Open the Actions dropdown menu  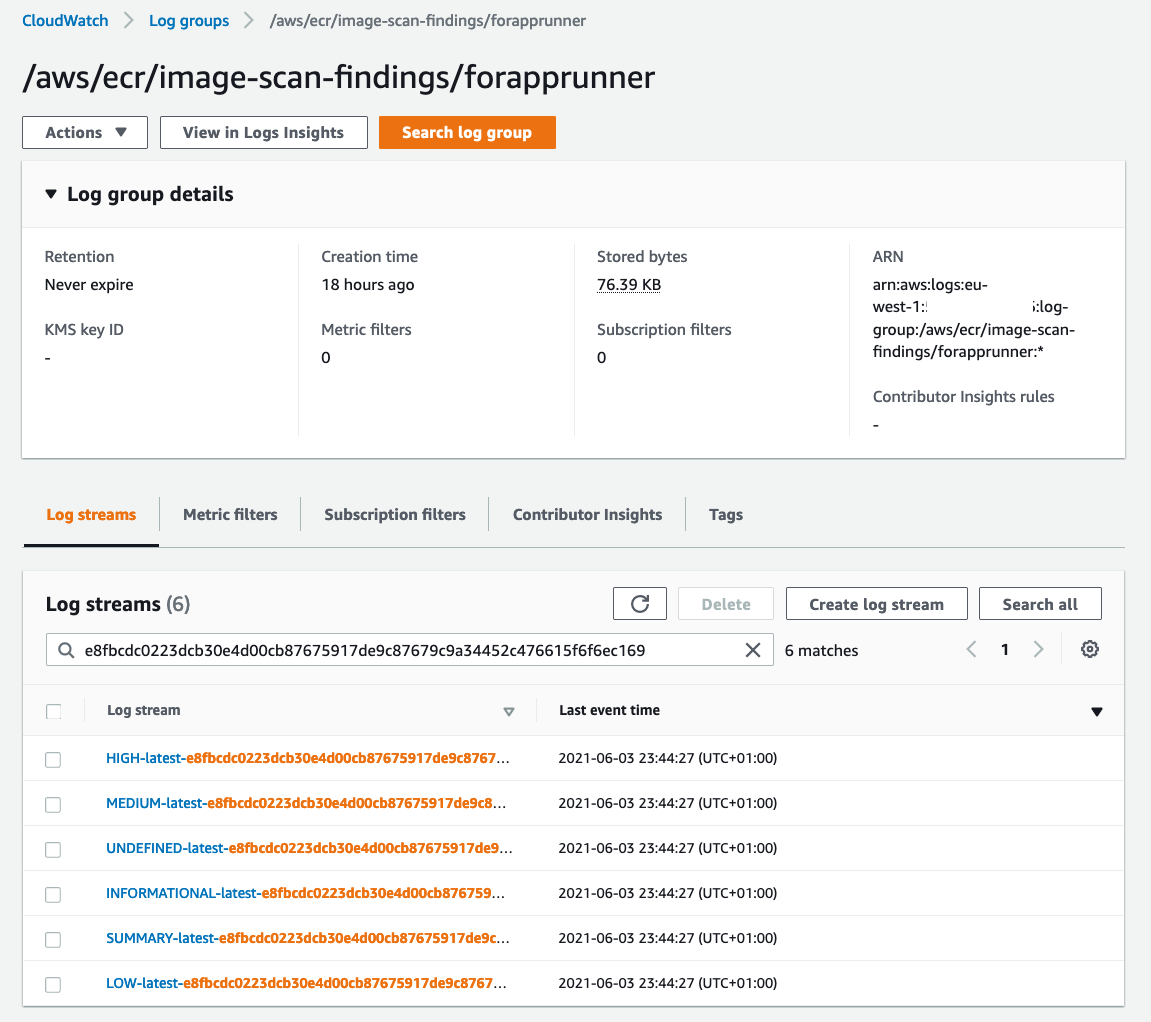pos(85,132)
